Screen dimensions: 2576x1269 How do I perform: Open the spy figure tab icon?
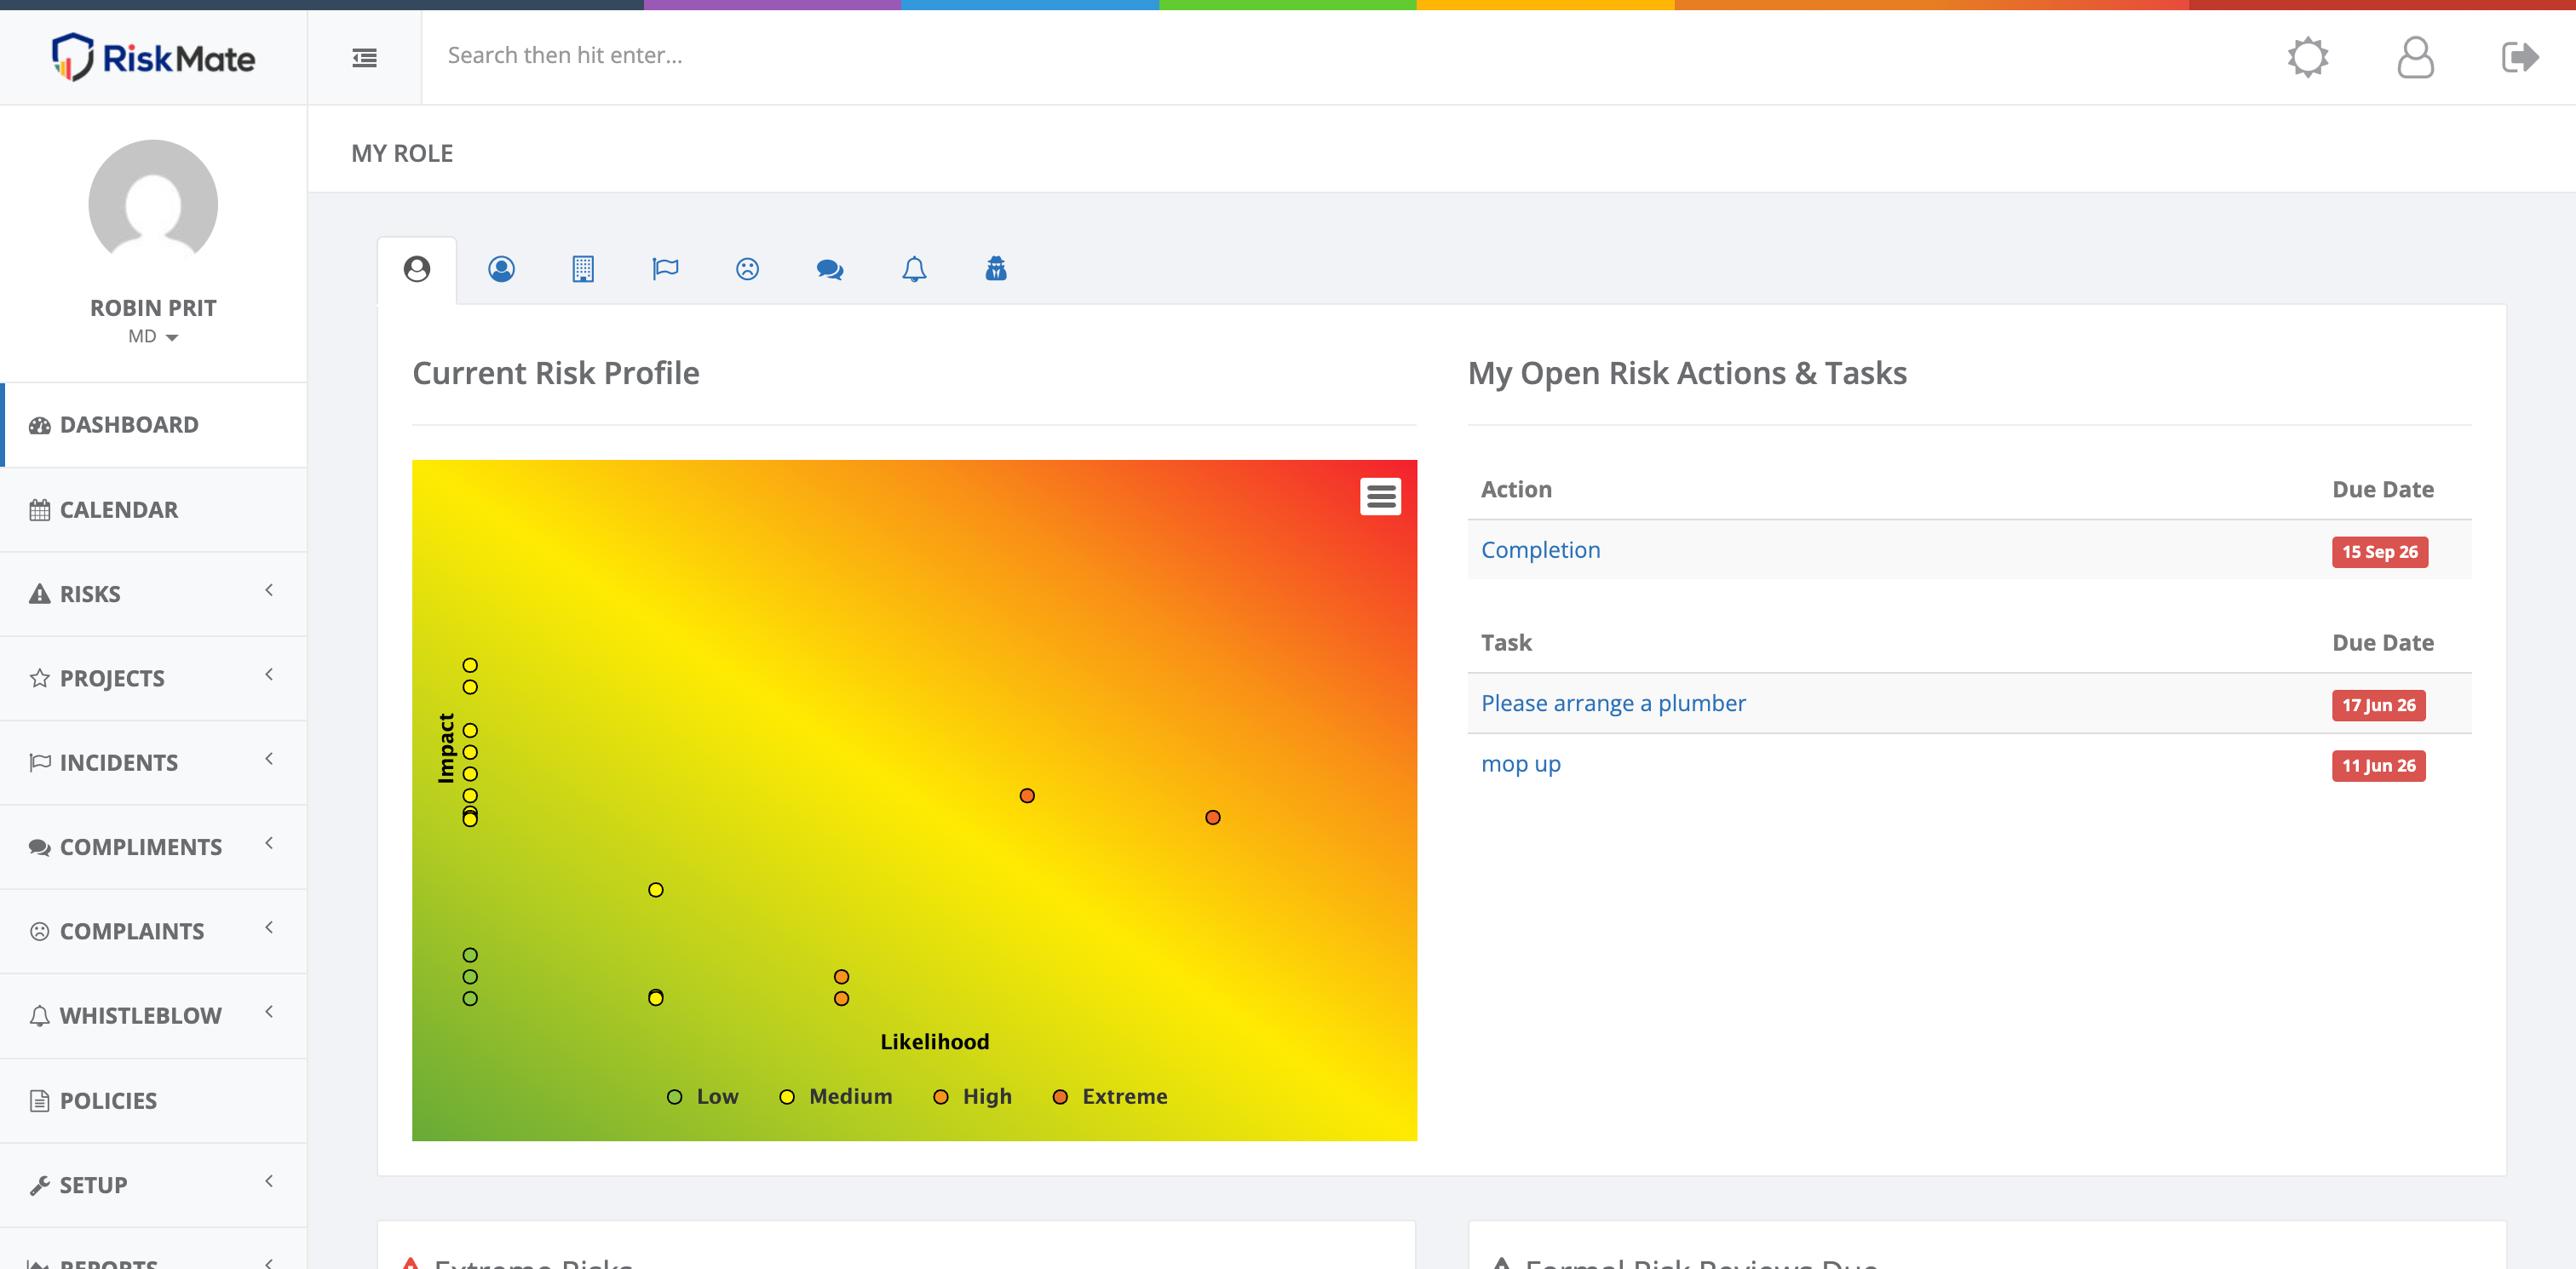[996, 269]
